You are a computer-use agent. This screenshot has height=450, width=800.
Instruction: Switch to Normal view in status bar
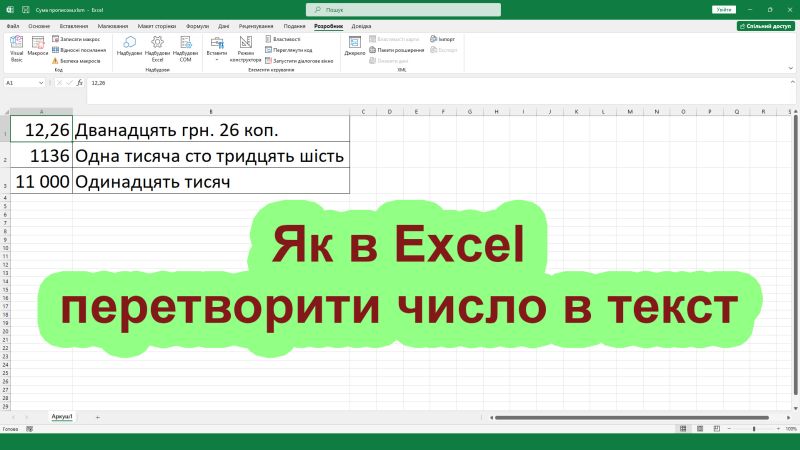coord(683,429)
